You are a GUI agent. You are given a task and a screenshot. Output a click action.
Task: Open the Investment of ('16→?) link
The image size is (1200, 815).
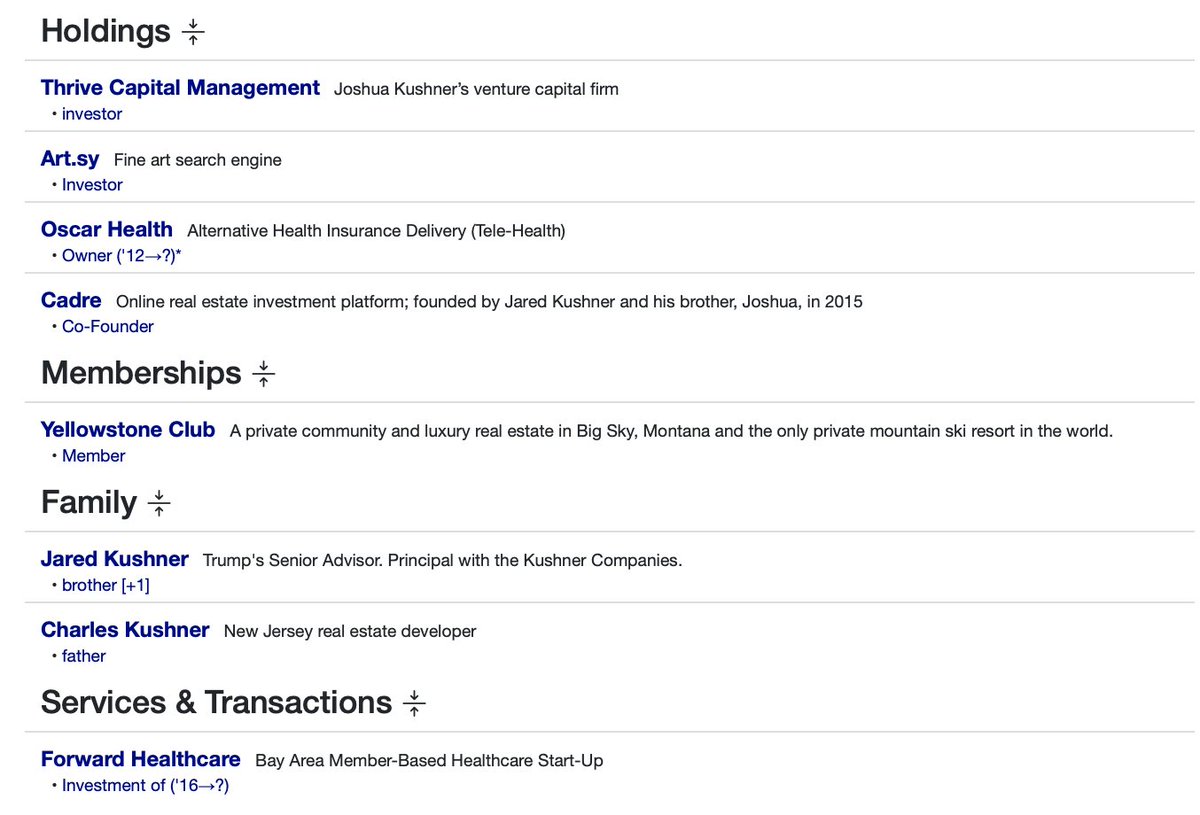(145, 786)
